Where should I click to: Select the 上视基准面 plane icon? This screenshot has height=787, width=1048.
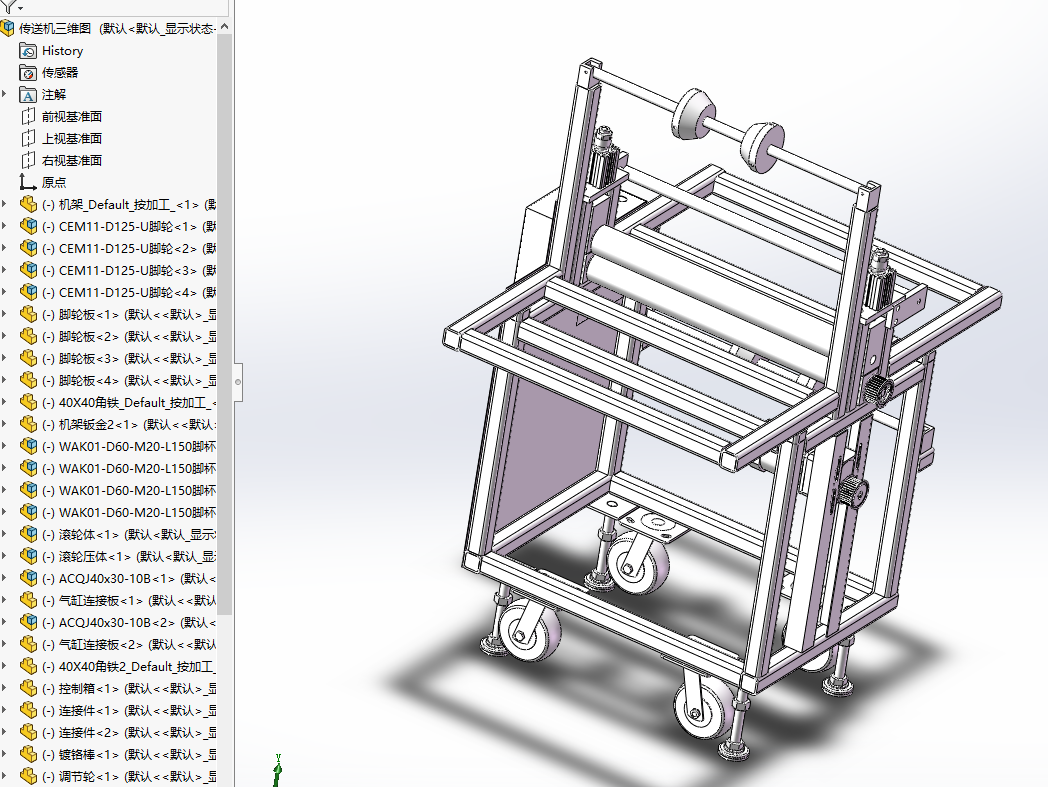click(x=28, y=138)
